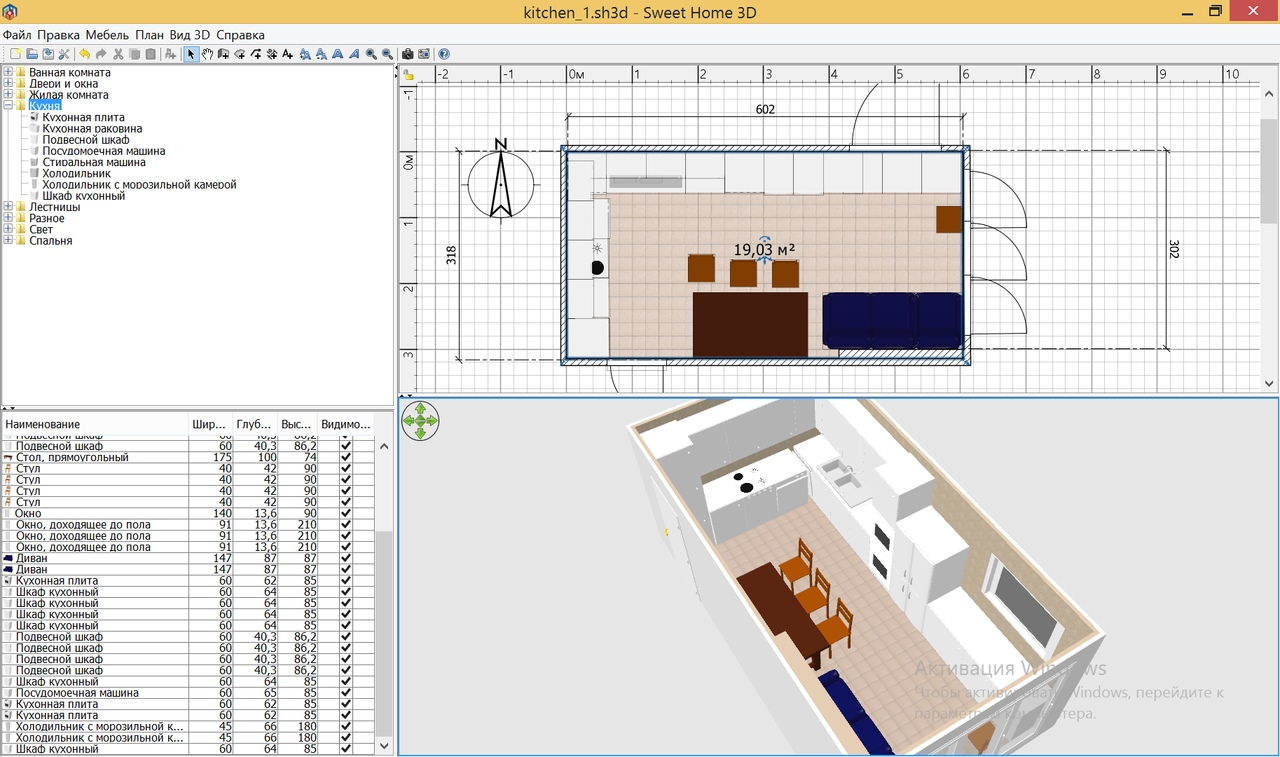Activate the Pan hand tool

click(207, 54)
